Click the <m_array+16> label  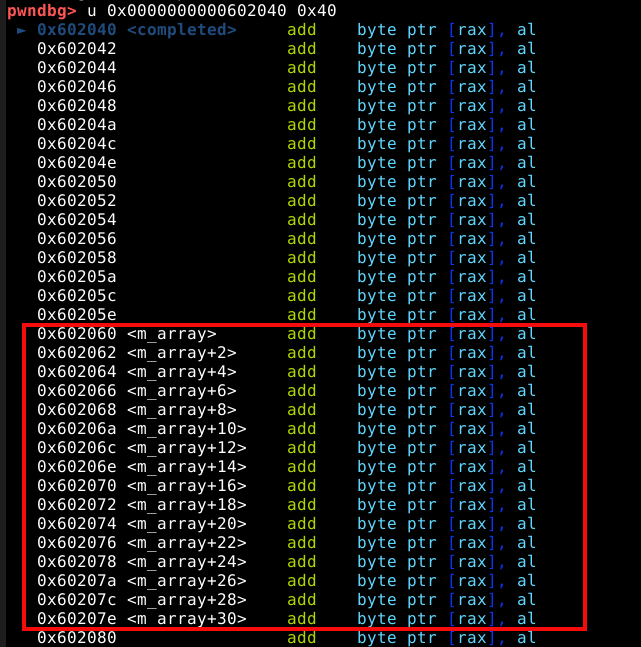pyautogui.click(x=187, y=486)
